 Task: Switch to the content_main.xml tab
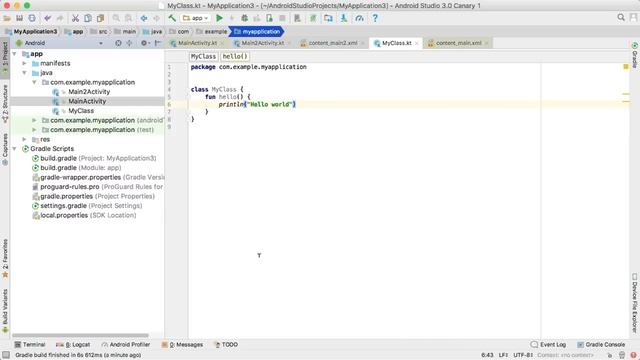(458, 43)
